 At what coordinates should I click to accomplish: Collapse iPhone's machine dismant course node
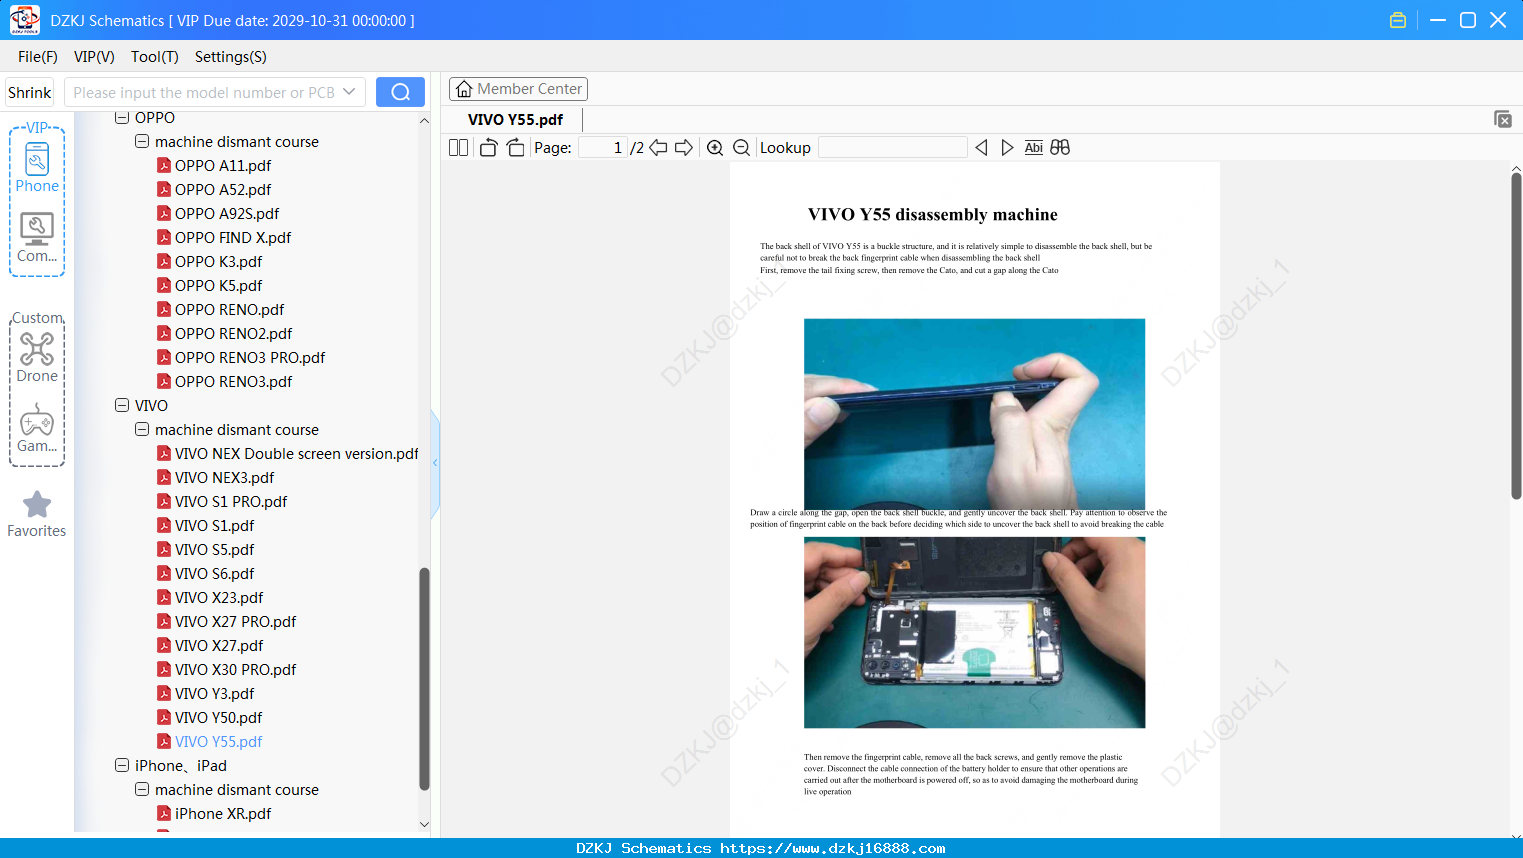(142, 789)
